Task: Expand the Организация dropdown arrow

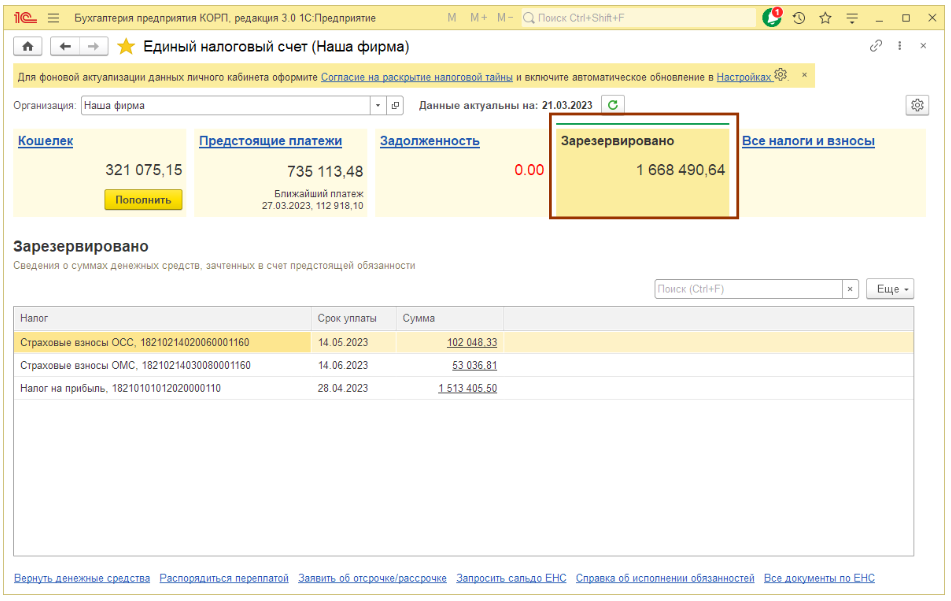Action: (378, 105)
